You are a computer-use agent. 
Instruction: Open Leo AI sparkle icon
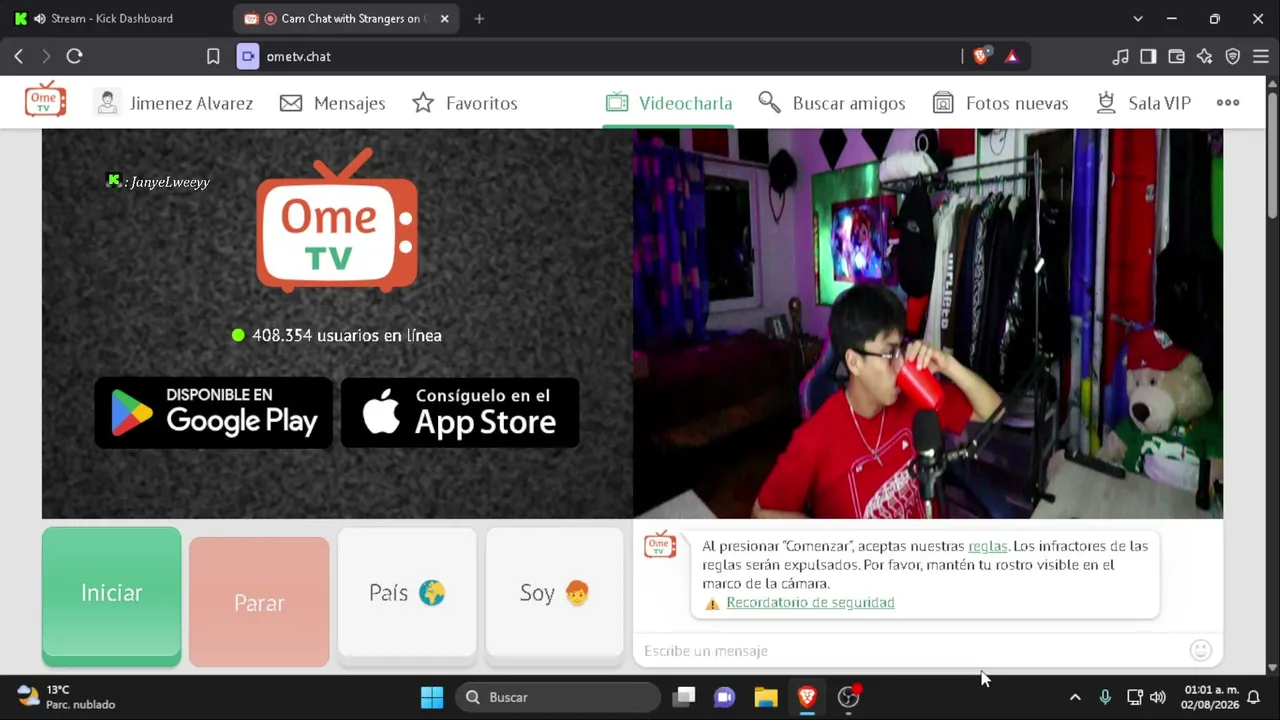pos(1204,56)
